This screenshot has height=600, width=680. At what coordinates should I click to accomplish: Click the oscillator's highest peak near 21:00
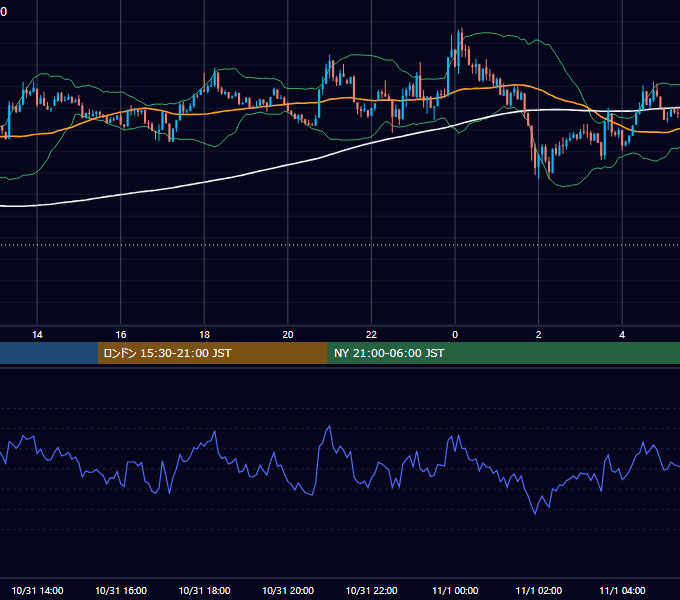tap(330, 427)
